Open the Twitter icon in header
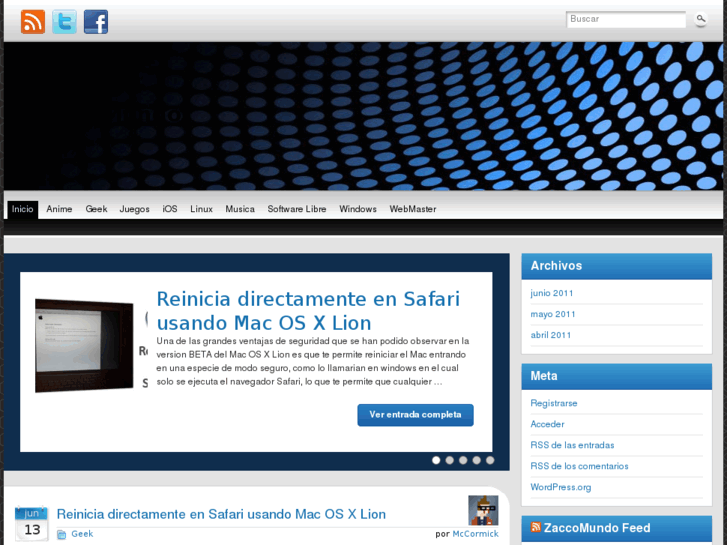727x545 pixels. (64, 22)
